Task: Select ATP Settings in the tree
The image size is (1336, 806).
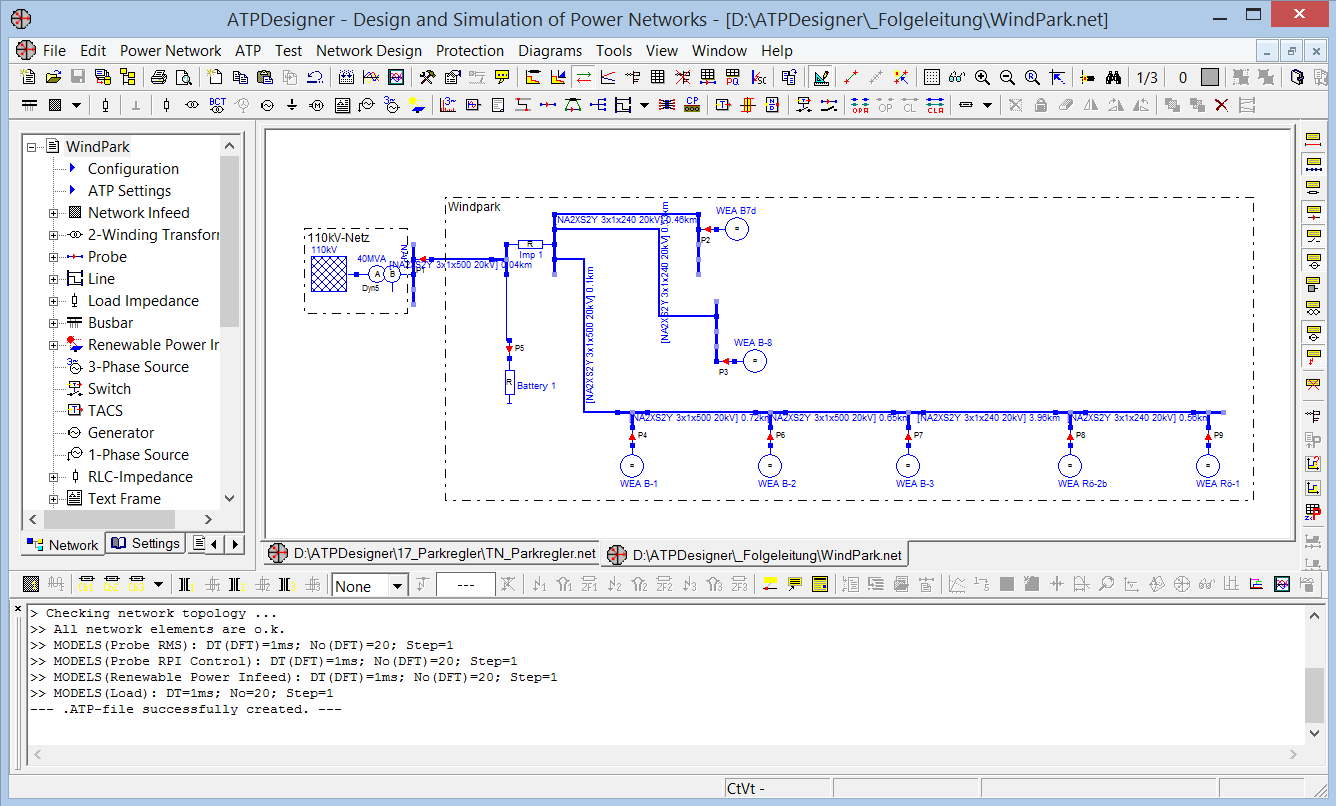Action: pos(129,191)
